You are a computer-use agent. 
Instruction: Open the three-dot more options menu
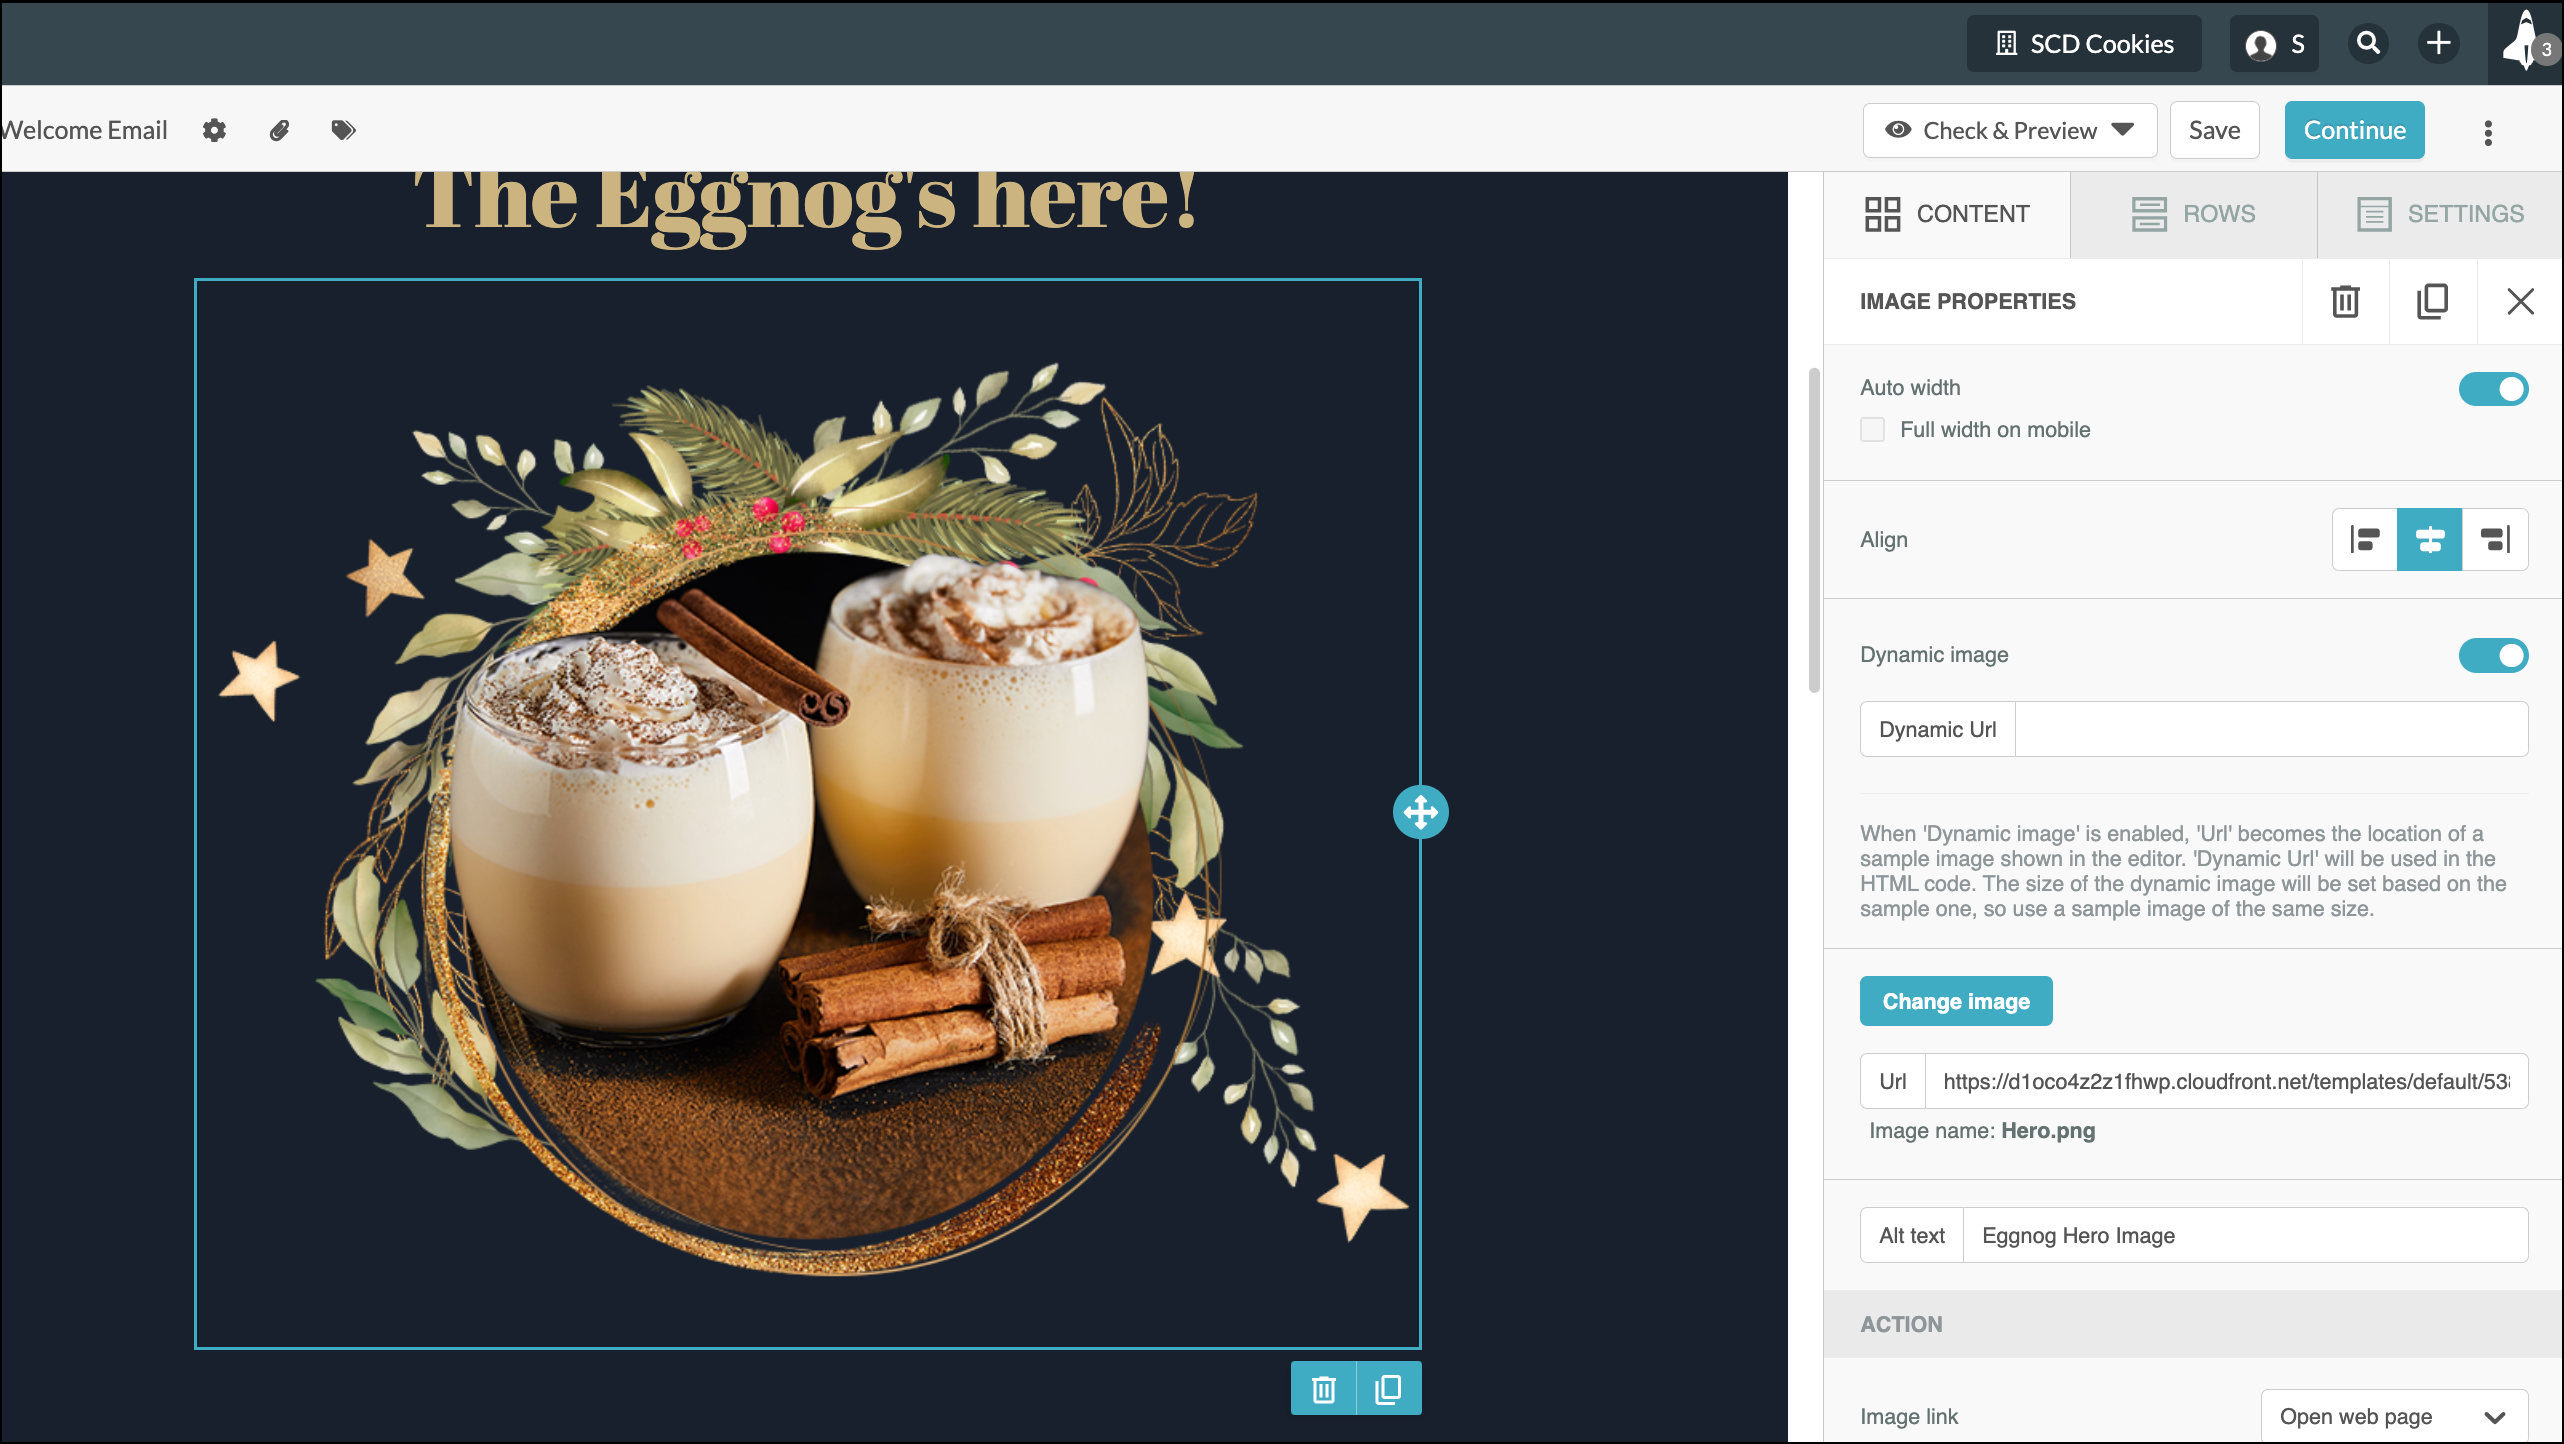2488,132
